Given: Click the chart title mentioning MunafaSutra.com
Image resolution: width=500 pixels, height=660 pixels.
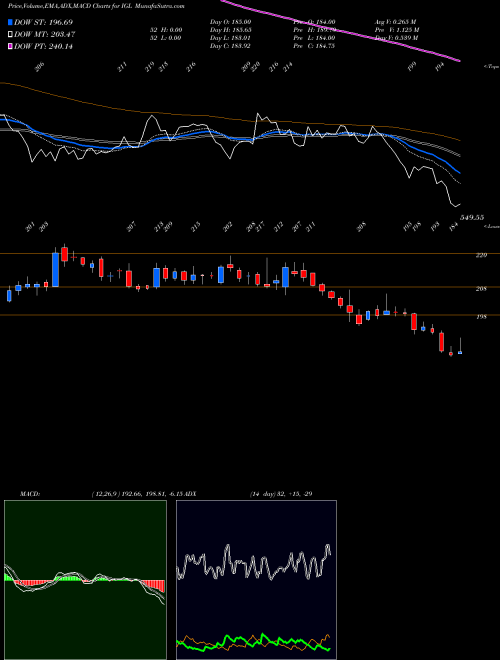Looking at the screenshot, I should point(96,6).
